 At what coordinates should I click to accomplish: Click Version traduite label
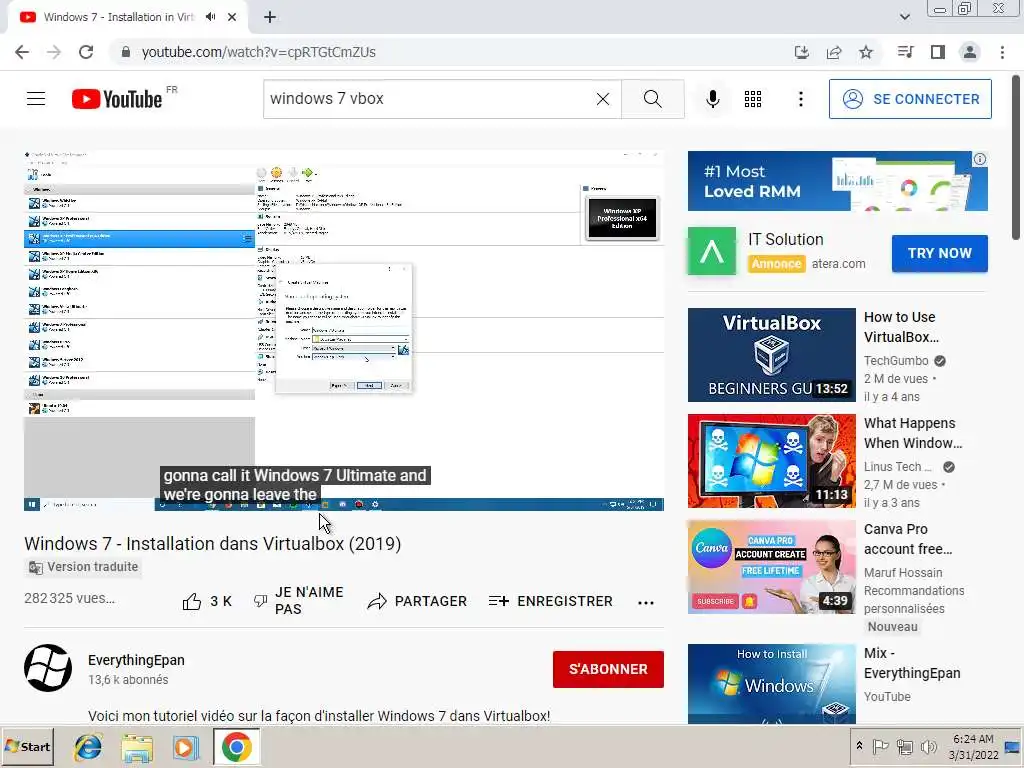pos(83,567)
